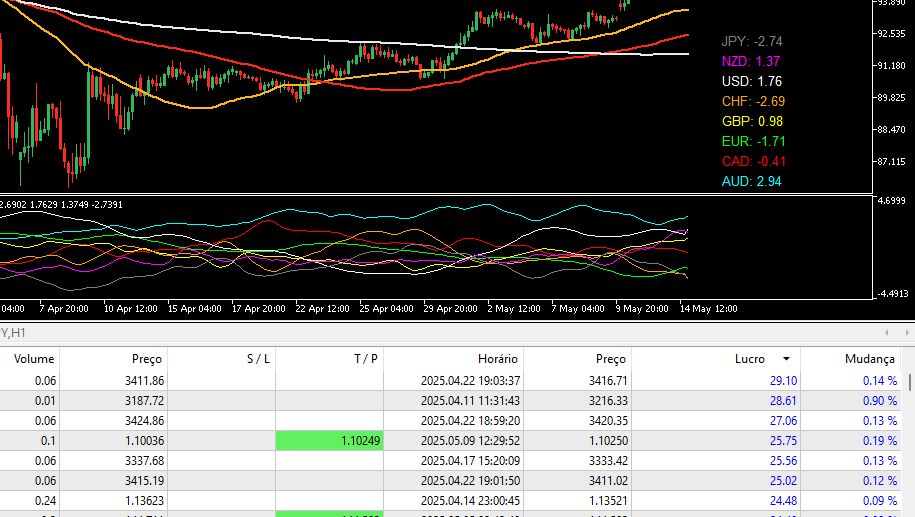Select the EUR: -1.71 strength label
This screenshot has height=517, width=915.
coord(753,141)
